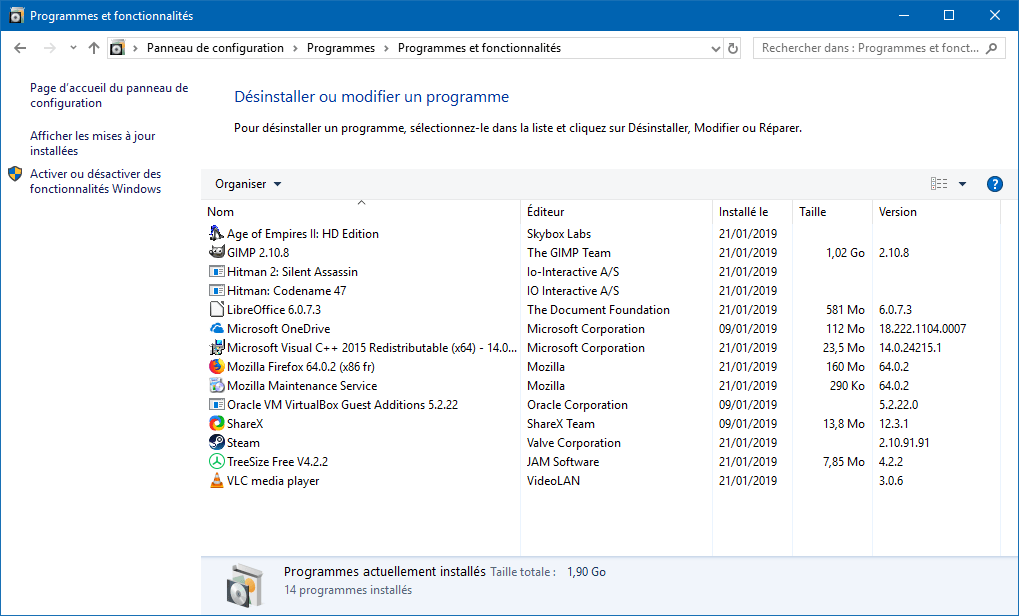The width and height of the screenshot is (1019, 616).
Task: Click the VLC media player cone icon
Action: [216, 481]
